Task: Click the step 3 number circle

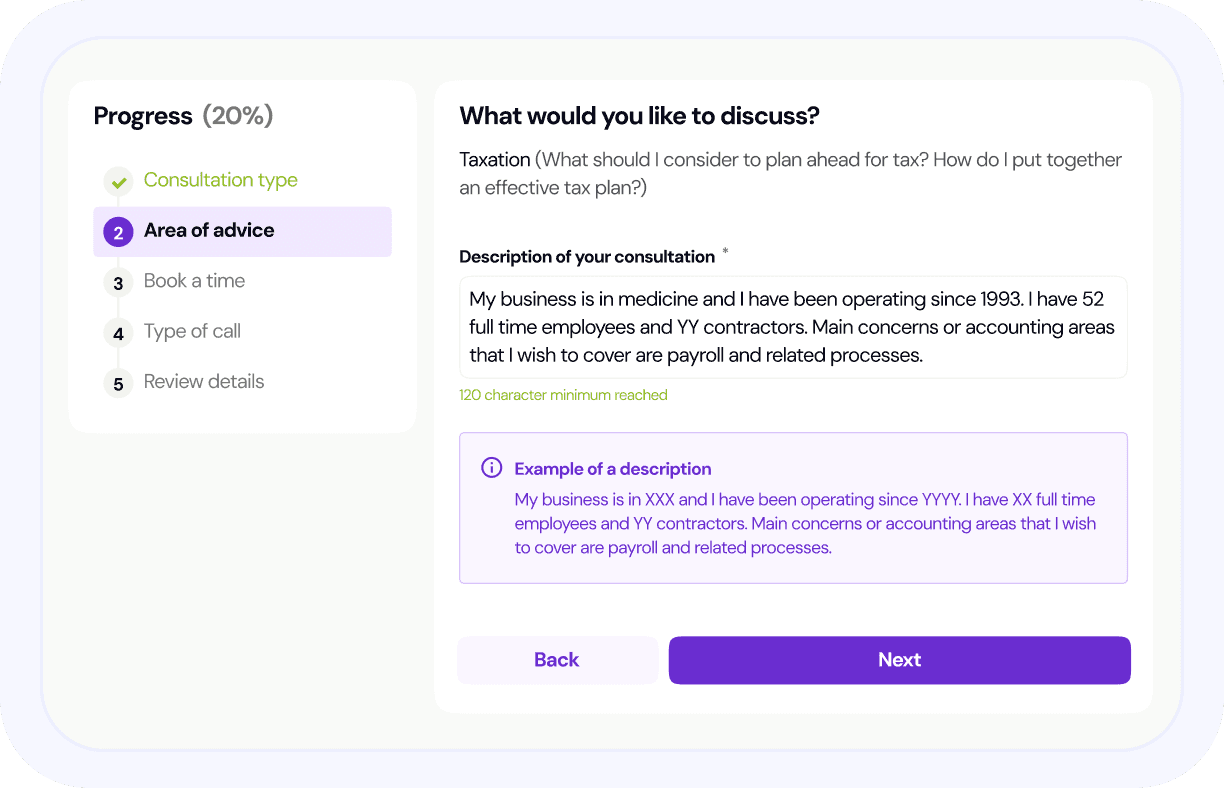Action: click(118, 283)
